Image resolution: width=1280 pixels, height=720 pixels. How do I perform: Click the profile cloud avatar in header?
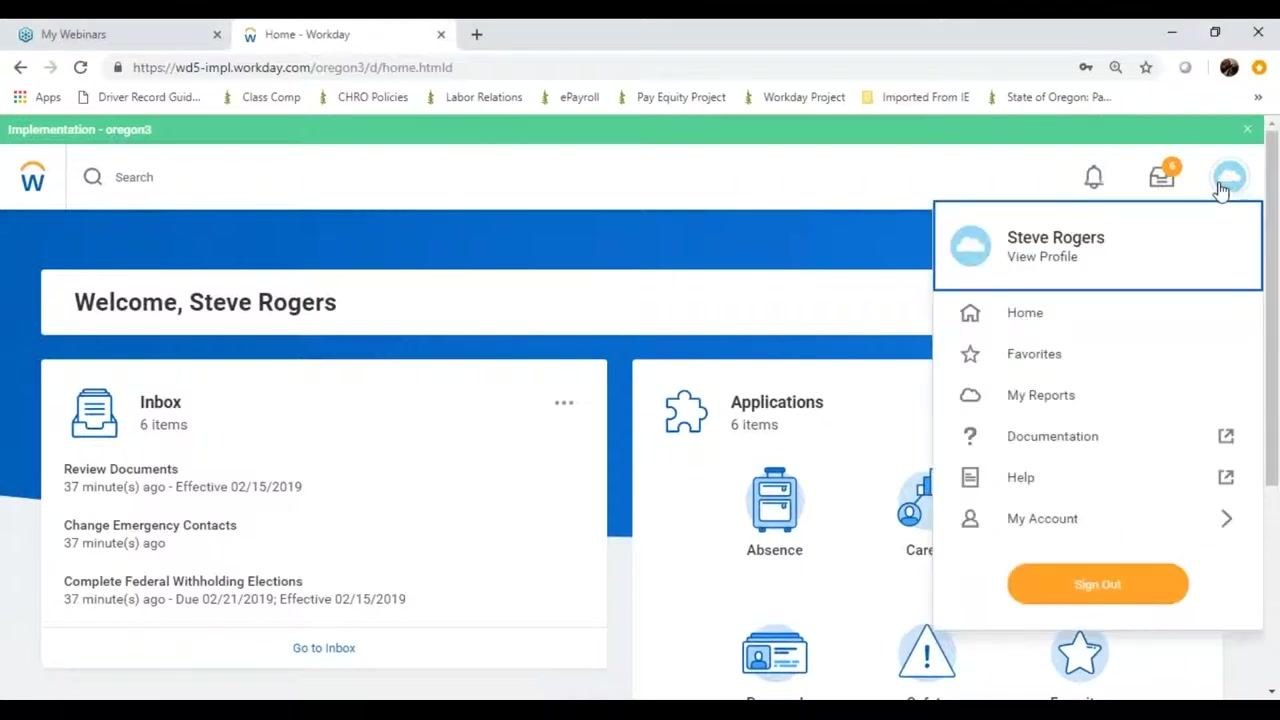tap(1229, 177)
